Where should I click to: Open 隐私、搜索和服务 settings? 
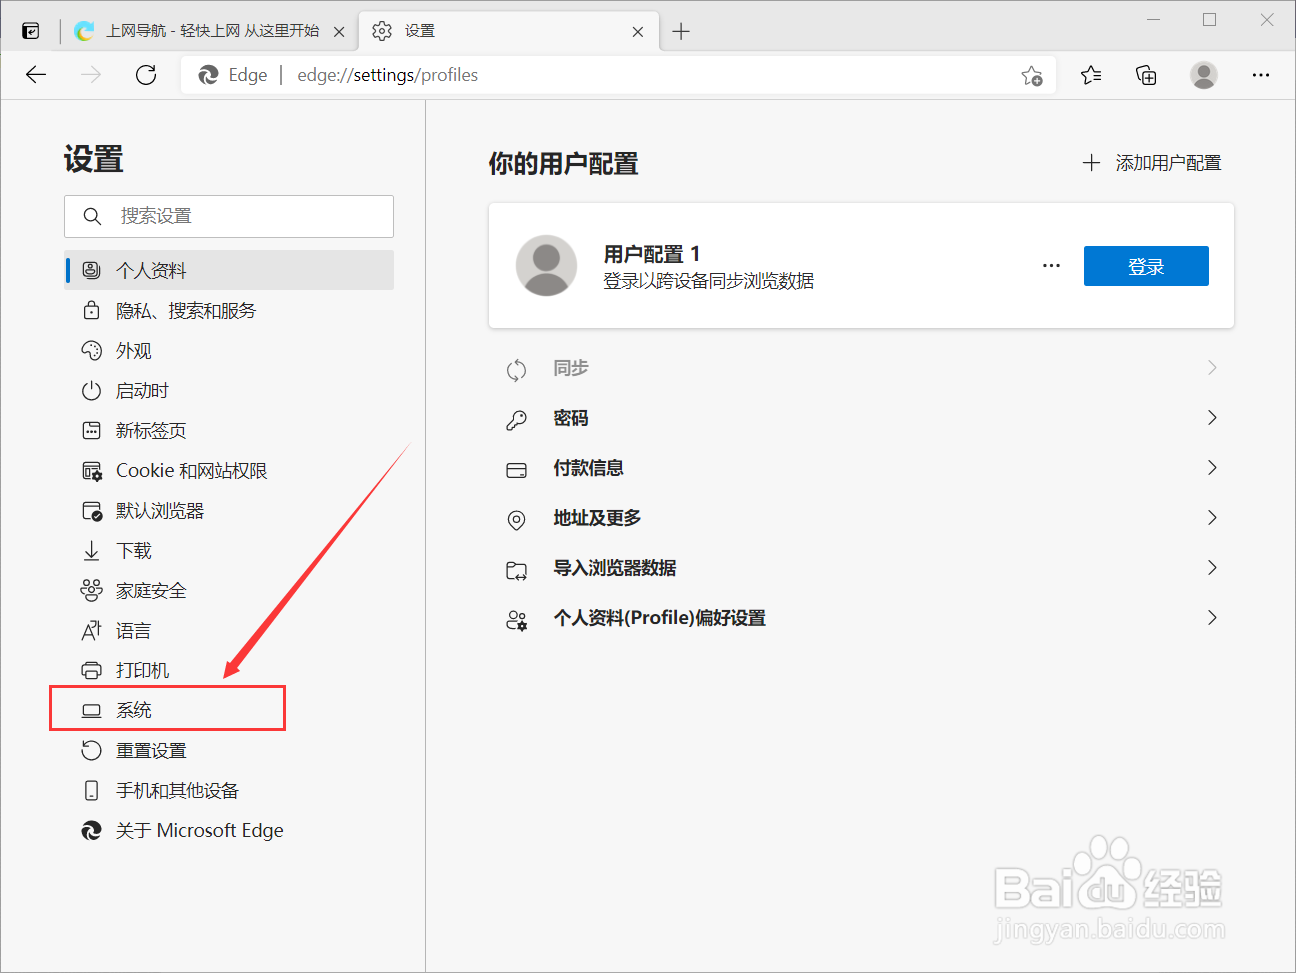coord(229,310)
